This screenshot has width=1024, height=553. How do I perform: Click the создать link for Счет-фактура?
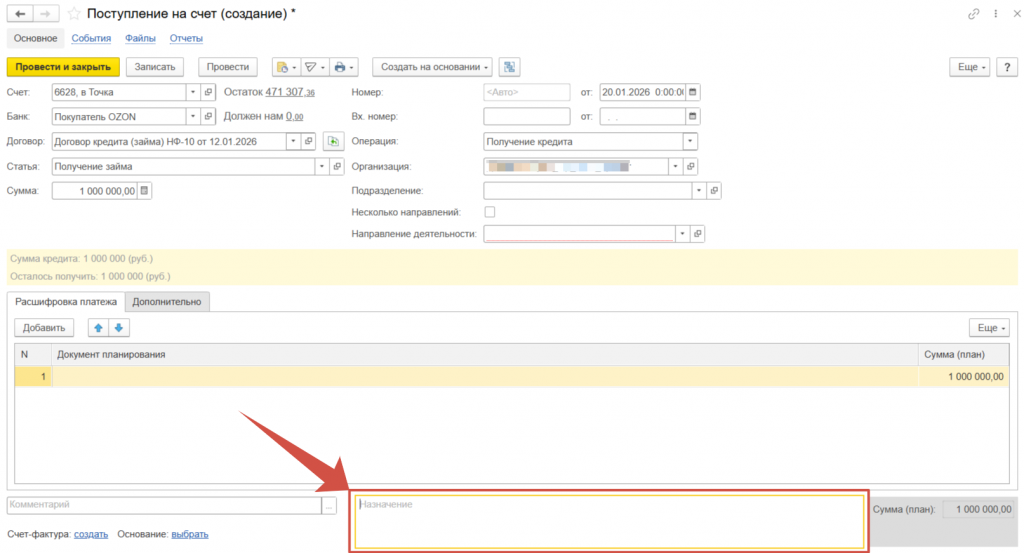[x=91, y=534]
